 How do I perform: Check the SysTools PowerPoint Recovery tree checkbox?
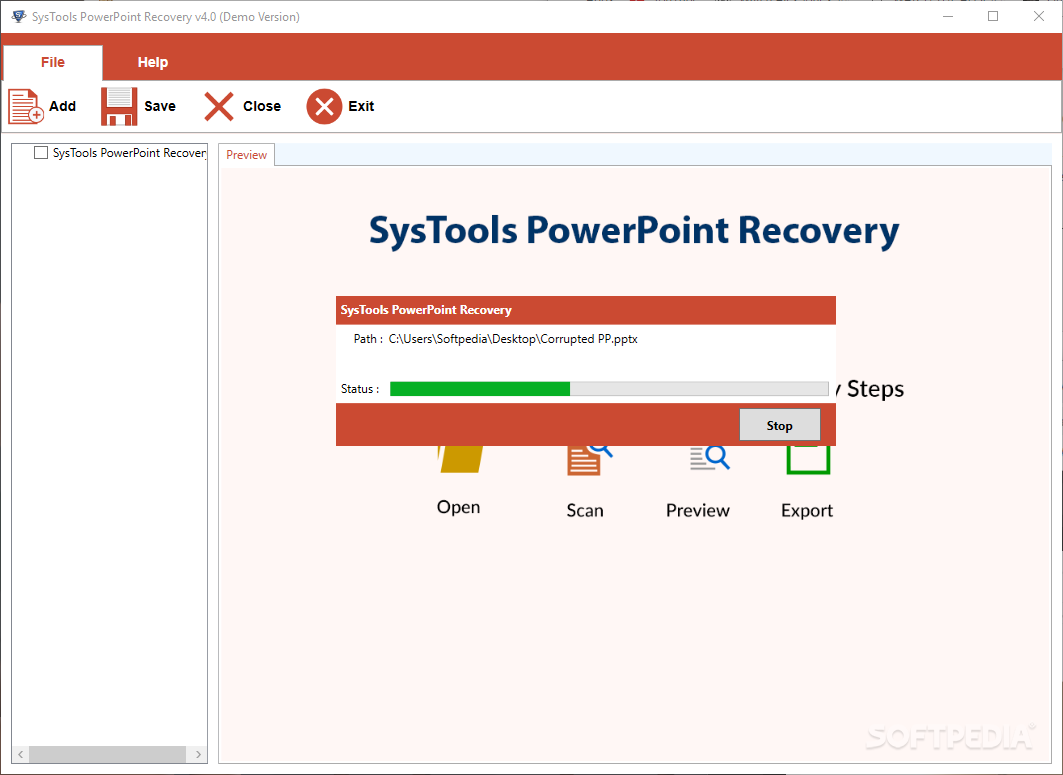pyautogui.click(x=41, y=153)
